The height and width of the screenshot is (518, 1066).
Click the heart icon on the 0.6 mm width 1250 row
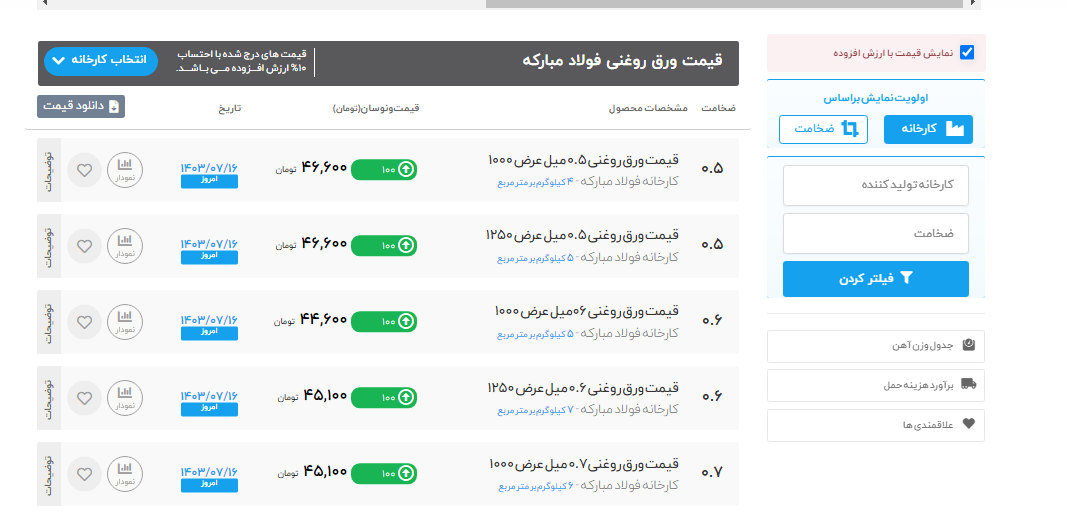pyautogui.click(x=84, y=398)
